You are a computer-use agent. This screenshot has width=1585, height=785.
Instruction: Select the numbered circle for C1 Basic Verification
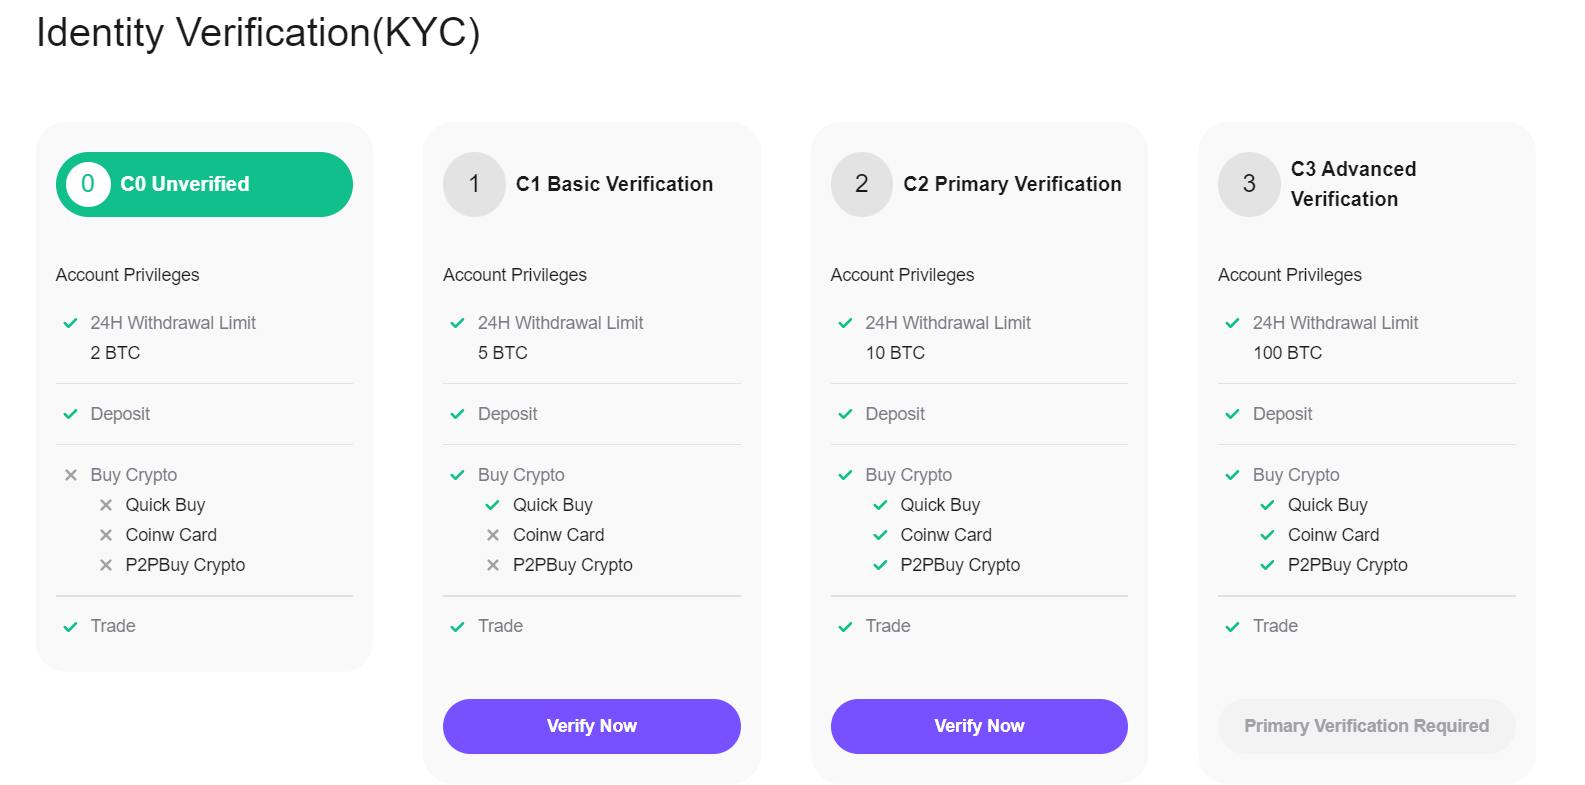coord(474,184)
